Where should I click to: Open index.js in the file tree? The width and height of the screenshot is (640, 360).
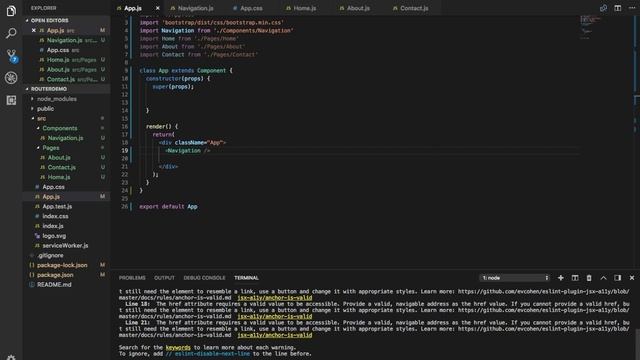[53, 226]
